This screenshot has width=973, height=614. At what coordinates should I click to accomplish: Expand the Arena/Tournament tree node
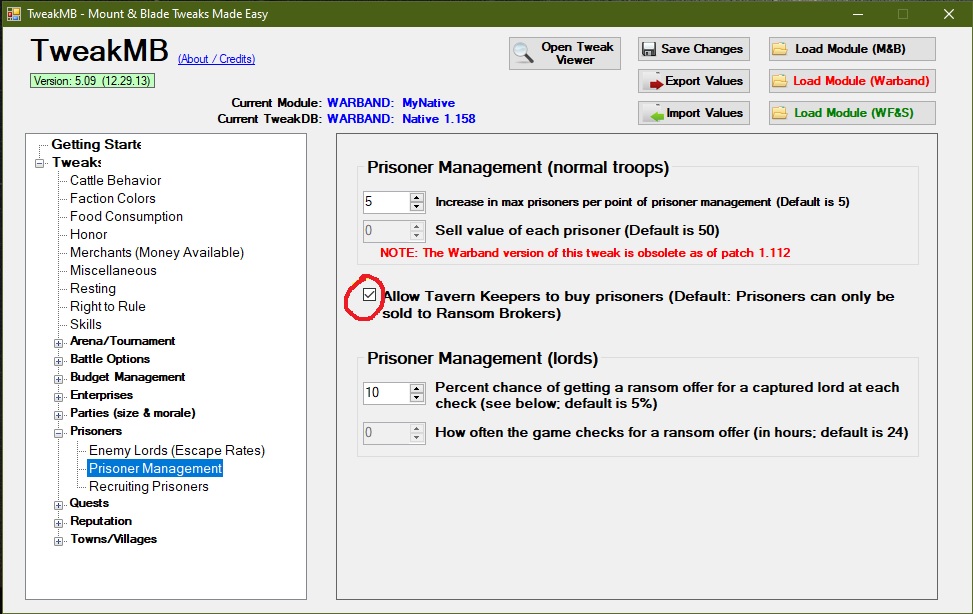click(58, 343)
